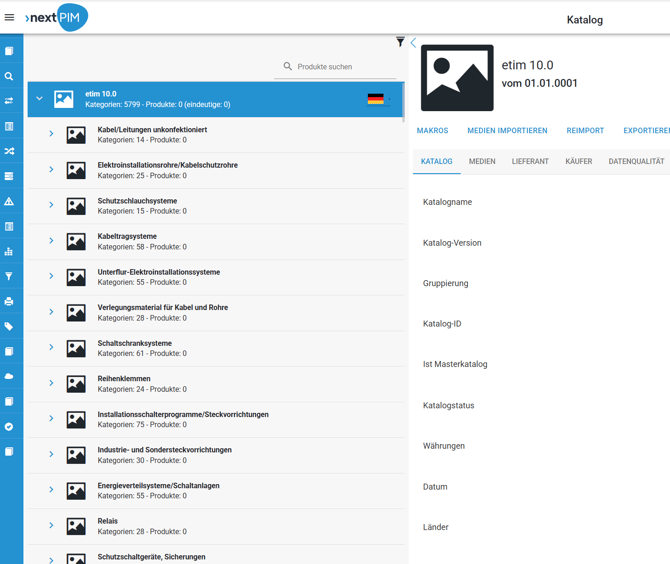Collapse the etim 10.0 catalog tree
The height and width of the screenshot is (564, 670).
[x=40, y=99]
